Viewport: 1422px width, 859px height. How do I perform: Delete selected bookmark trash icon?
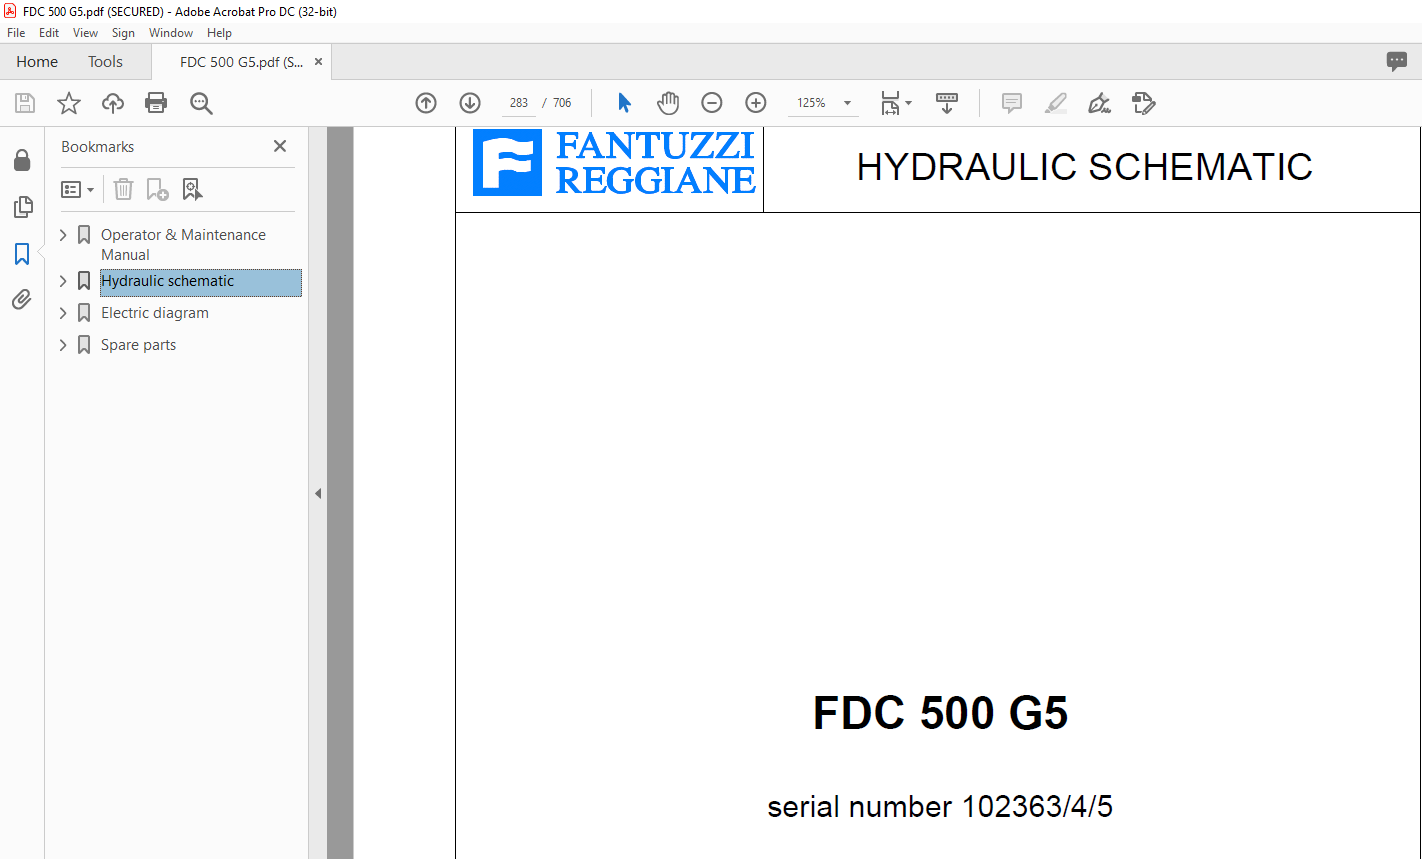(123, 189)
